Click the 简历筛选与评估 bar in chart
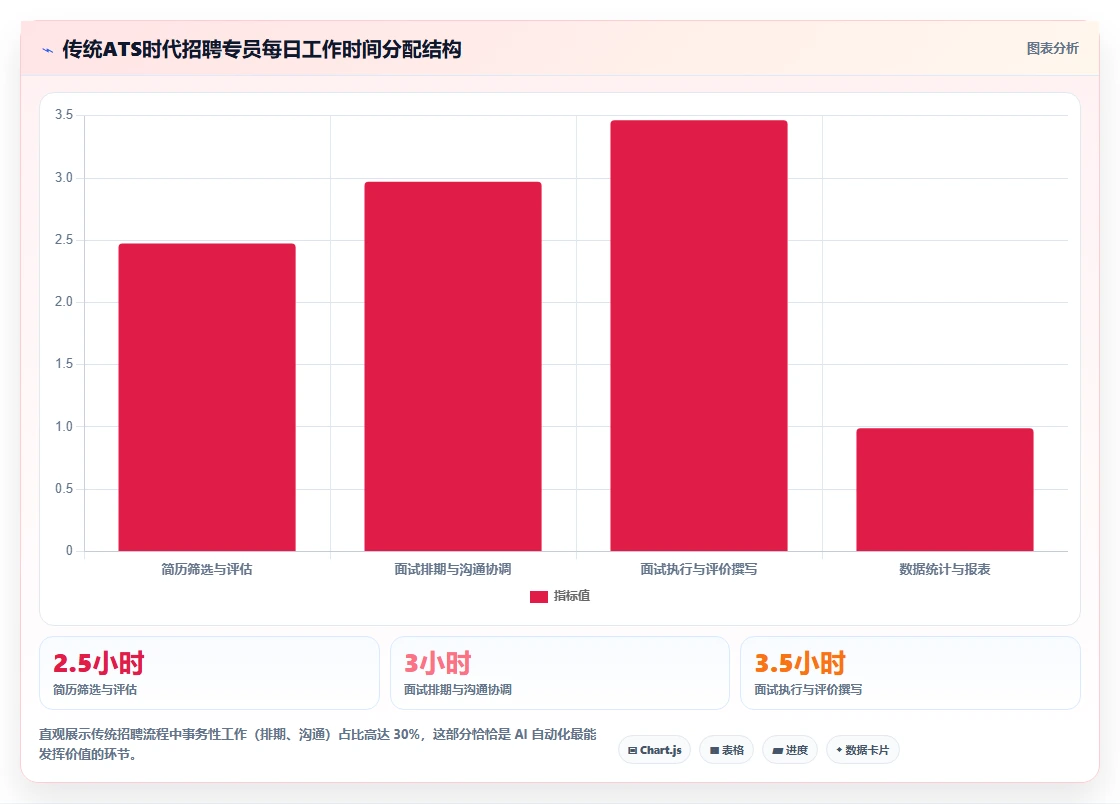 (207, 397)
